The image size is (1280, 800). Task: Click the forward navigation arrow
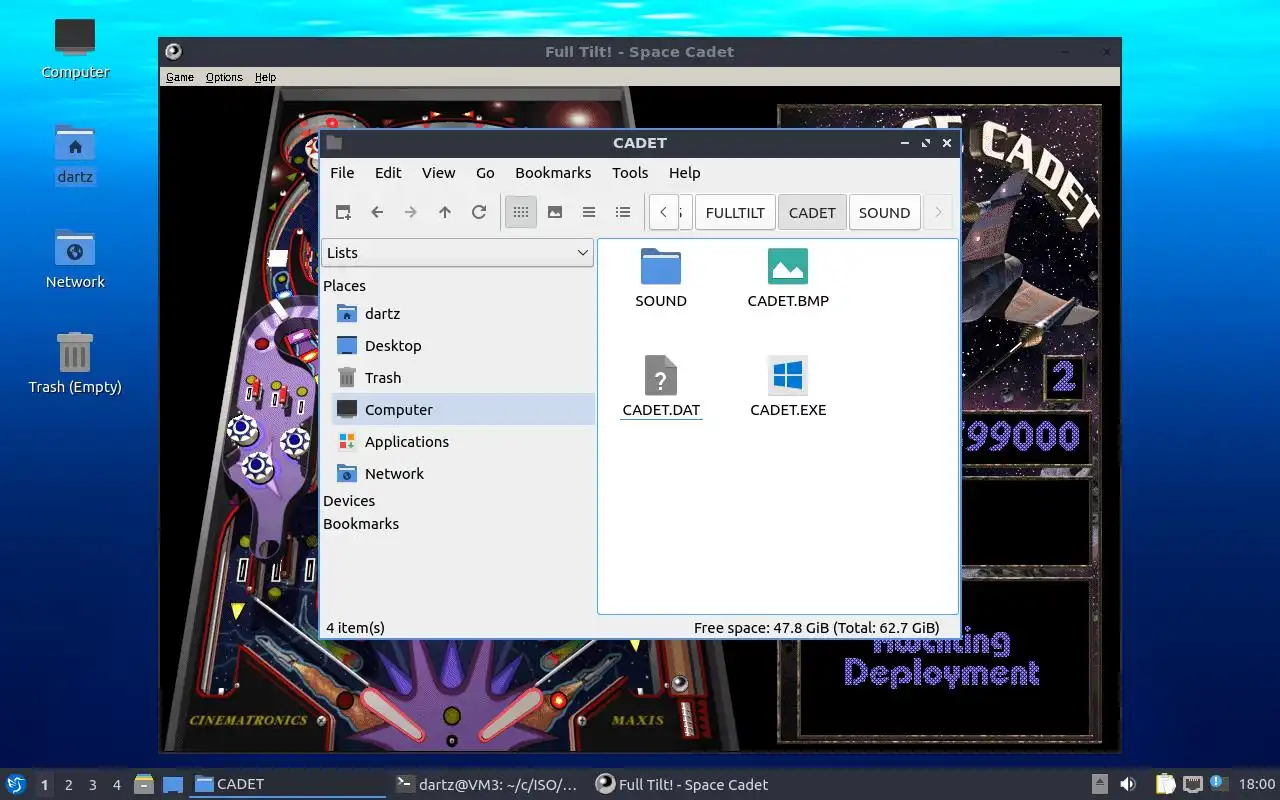pos(411,212)
